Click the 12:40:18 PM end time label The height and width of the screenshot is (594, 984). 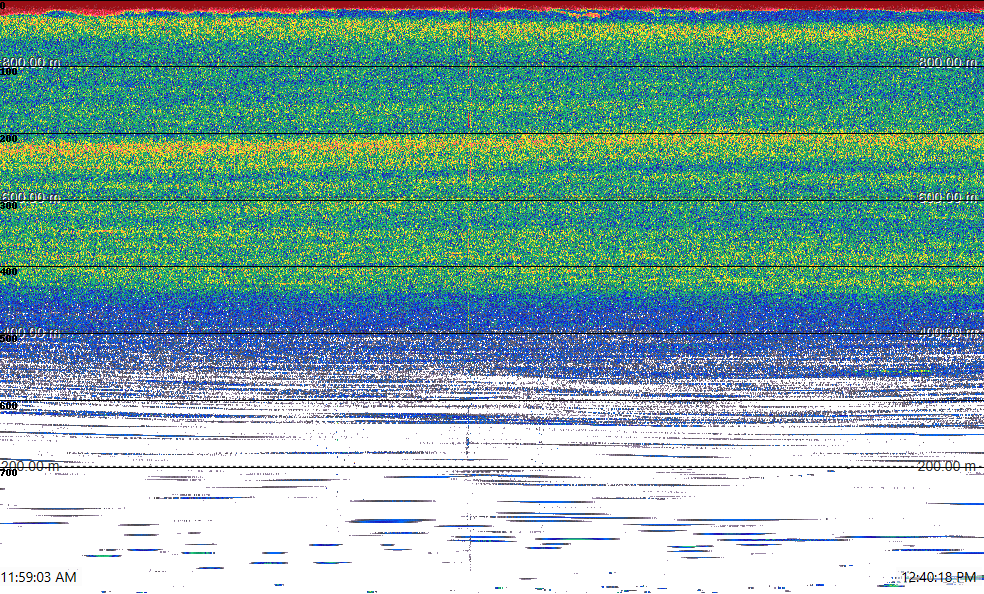tap(939, 577)
